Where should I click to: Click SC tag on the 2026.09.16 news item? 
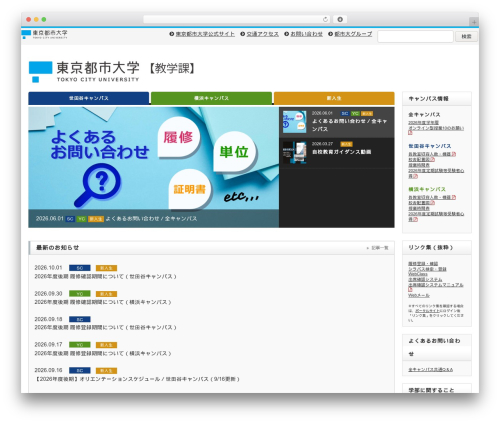point(80,371)
